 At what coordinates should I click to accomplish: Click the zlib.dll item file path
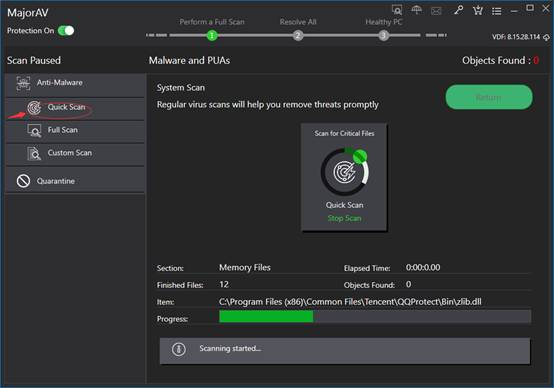[x=350, y=302]
